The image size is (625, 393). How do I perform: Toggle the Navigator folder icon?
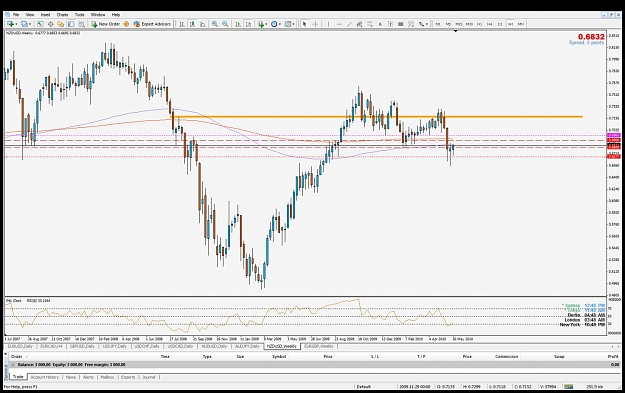coord(61,24)
